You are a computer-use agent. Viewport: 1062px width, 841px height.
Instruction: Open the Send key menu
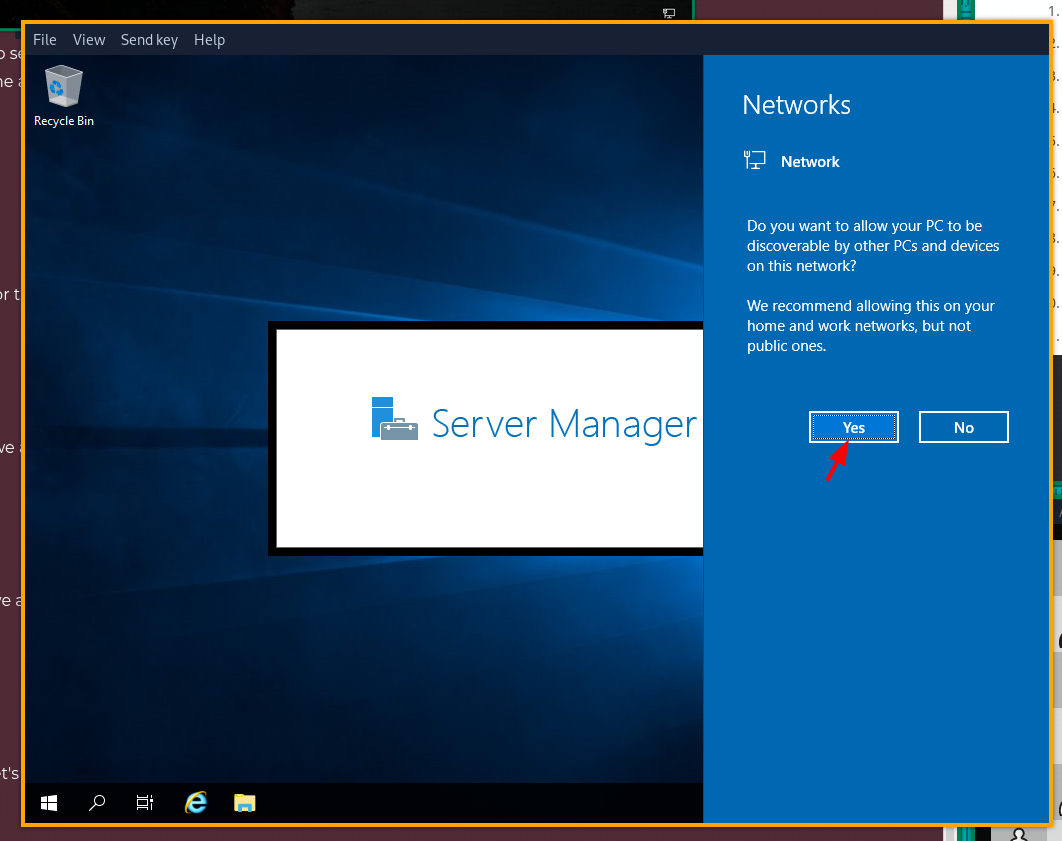[x=149, y=40]
